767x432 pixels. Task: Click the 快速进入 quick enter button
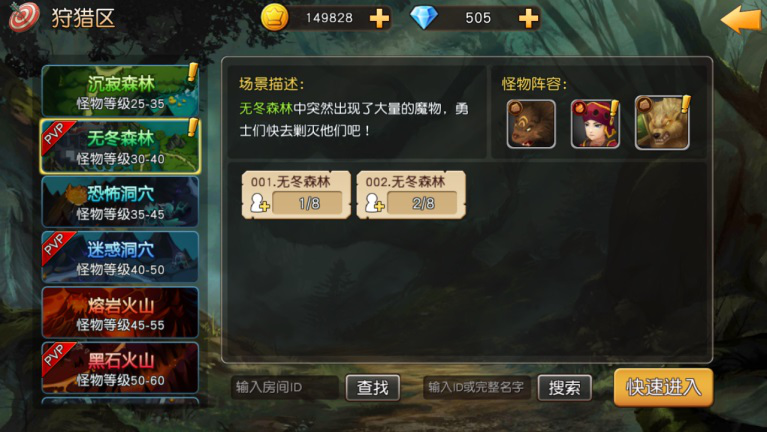coord(663,387)
